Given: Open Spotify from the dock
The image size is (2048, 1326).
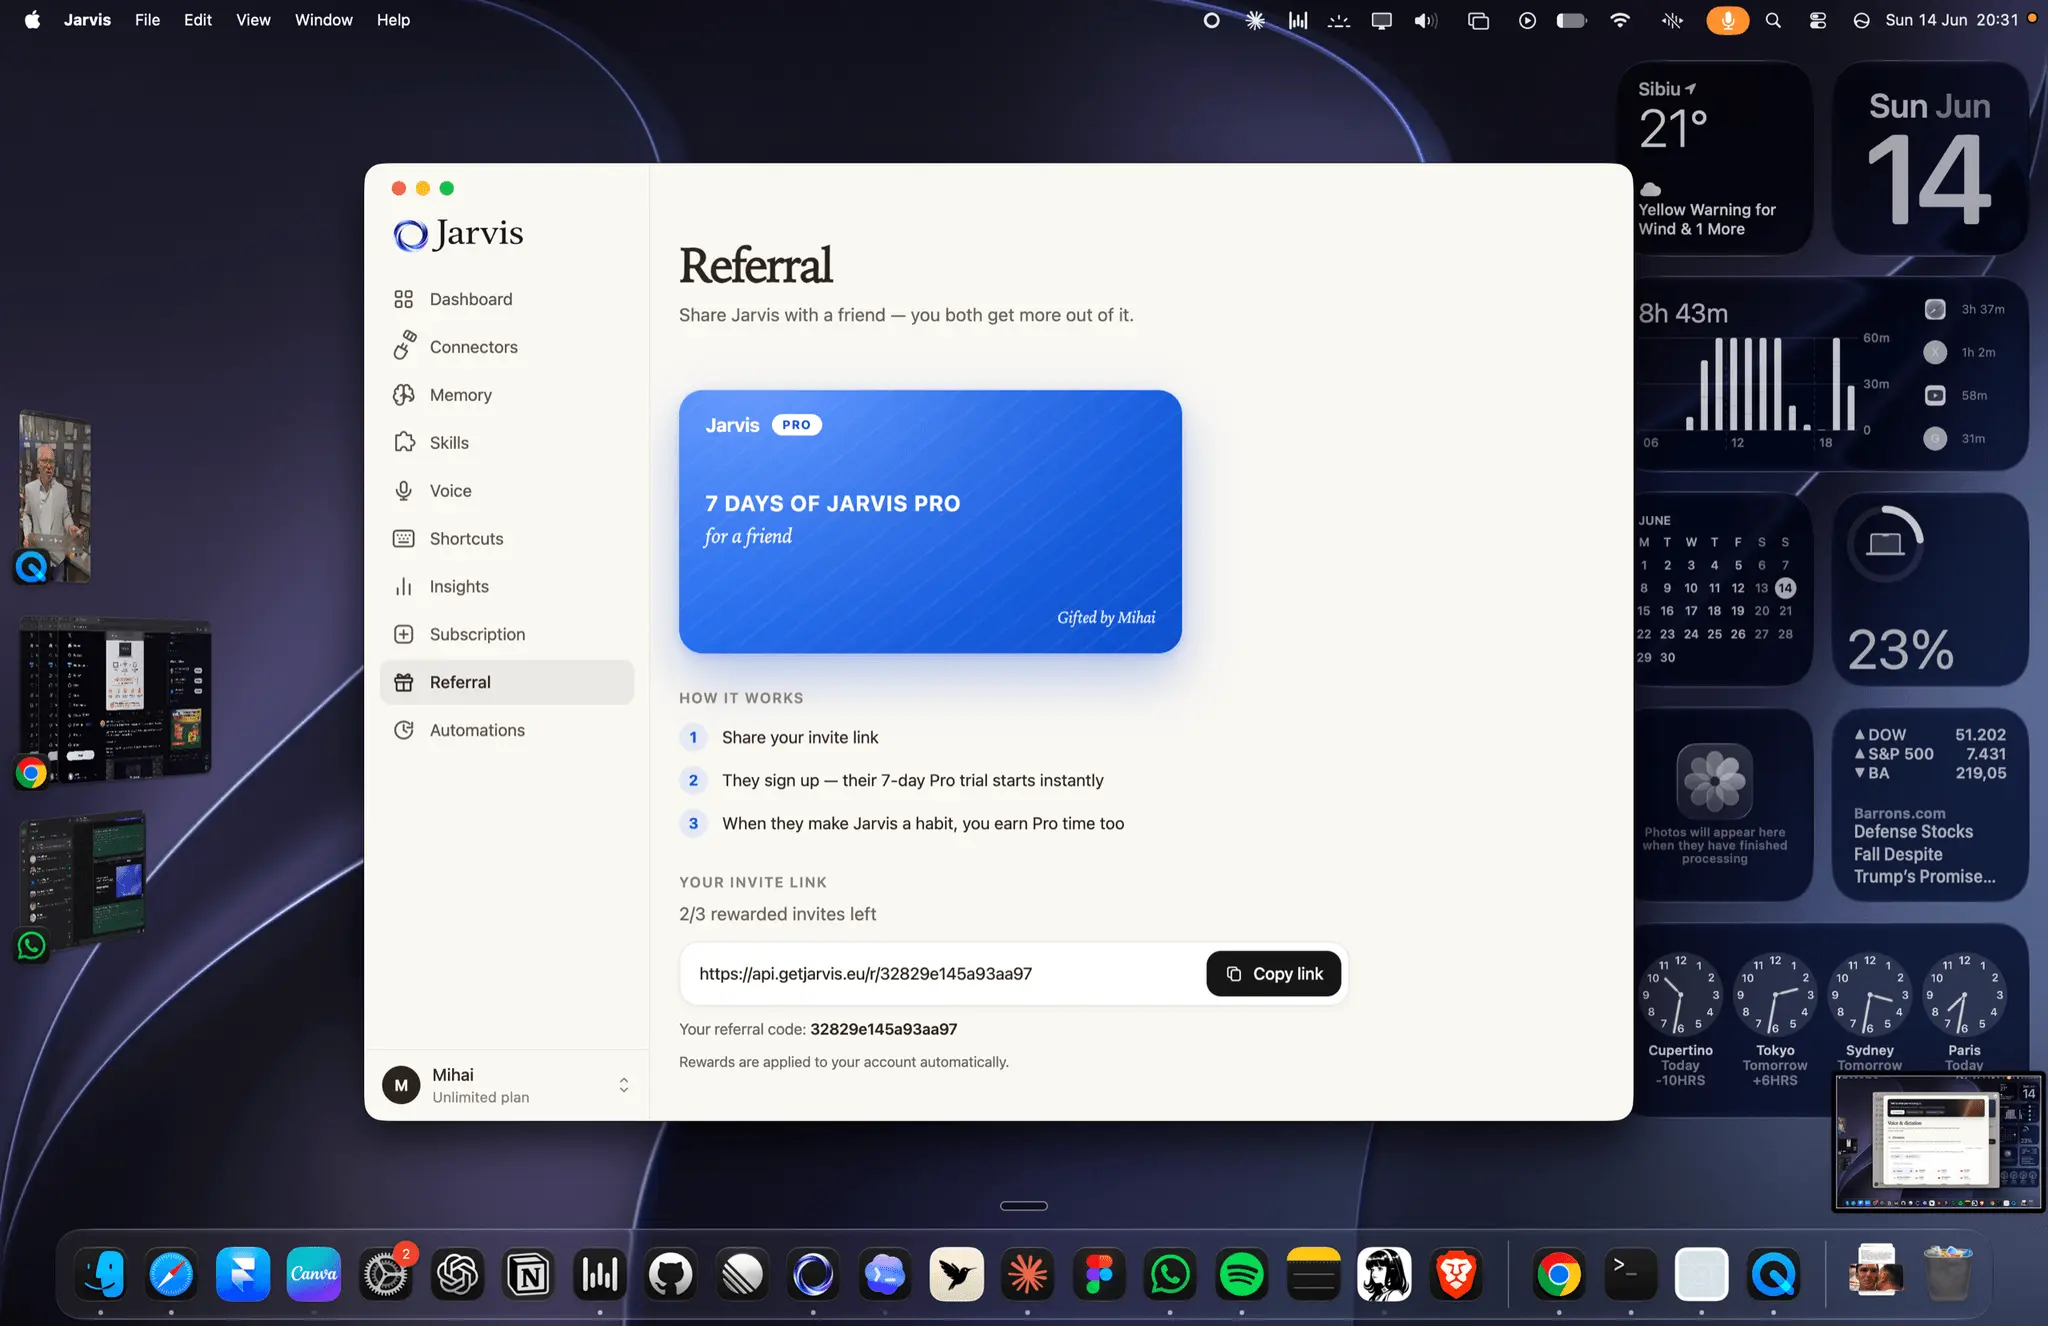Looking at the screenshot, I should click(1242, 1274).
